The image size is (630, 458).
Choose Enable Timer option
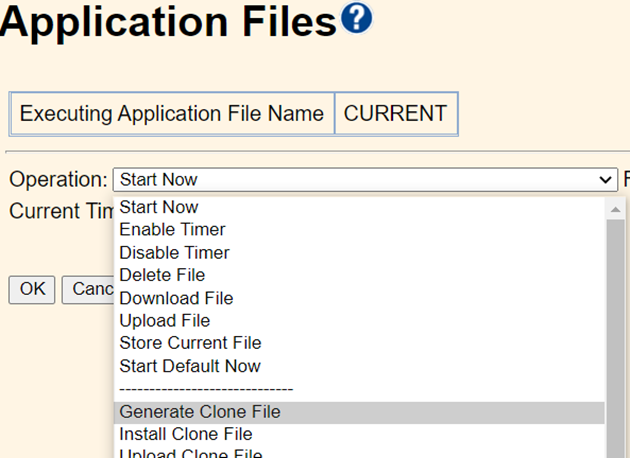(x=172, y=230)
